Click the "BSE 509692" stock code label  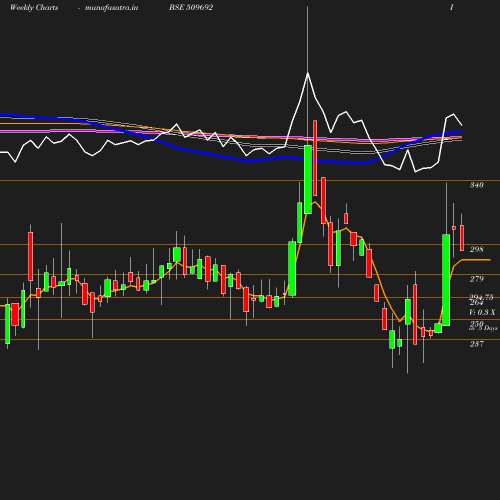point(191,7)
